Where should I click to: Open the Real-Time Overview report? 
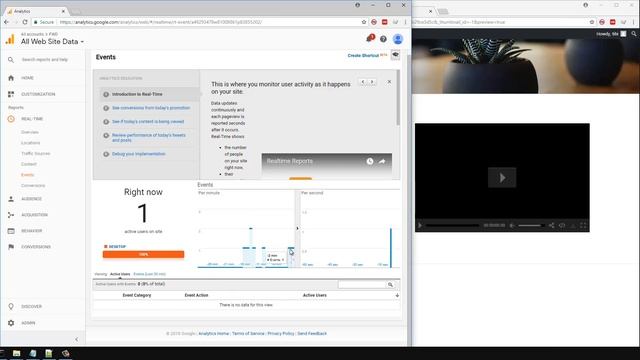point(30,132)
